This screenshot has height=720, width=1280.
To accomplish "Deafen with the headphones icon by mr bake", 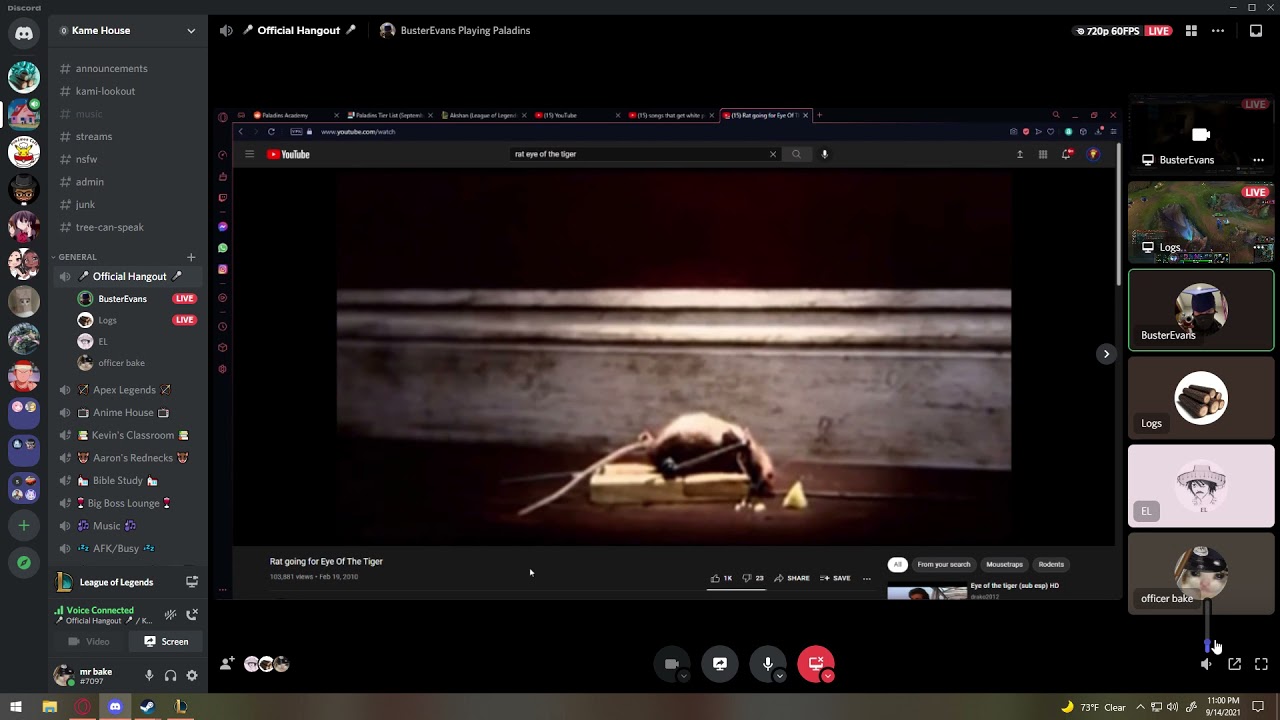I will coord(170,676).
